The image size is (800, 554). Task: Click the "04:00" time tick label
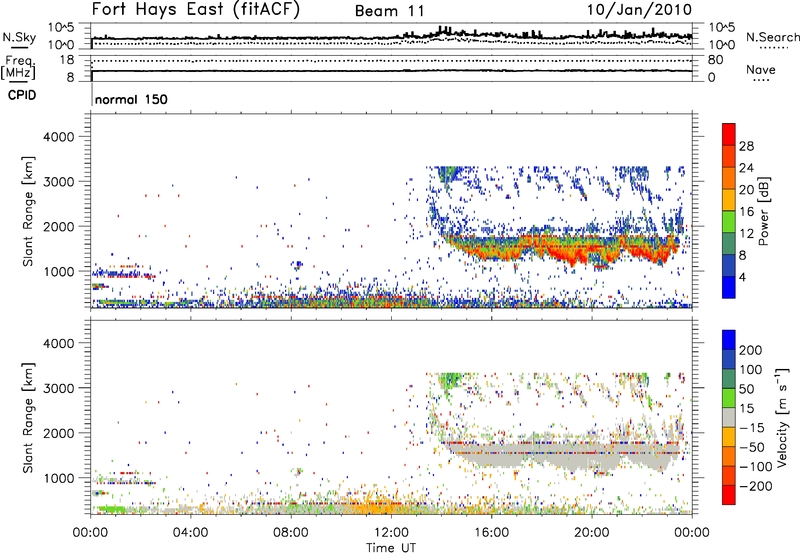click(x=190, y=533)
